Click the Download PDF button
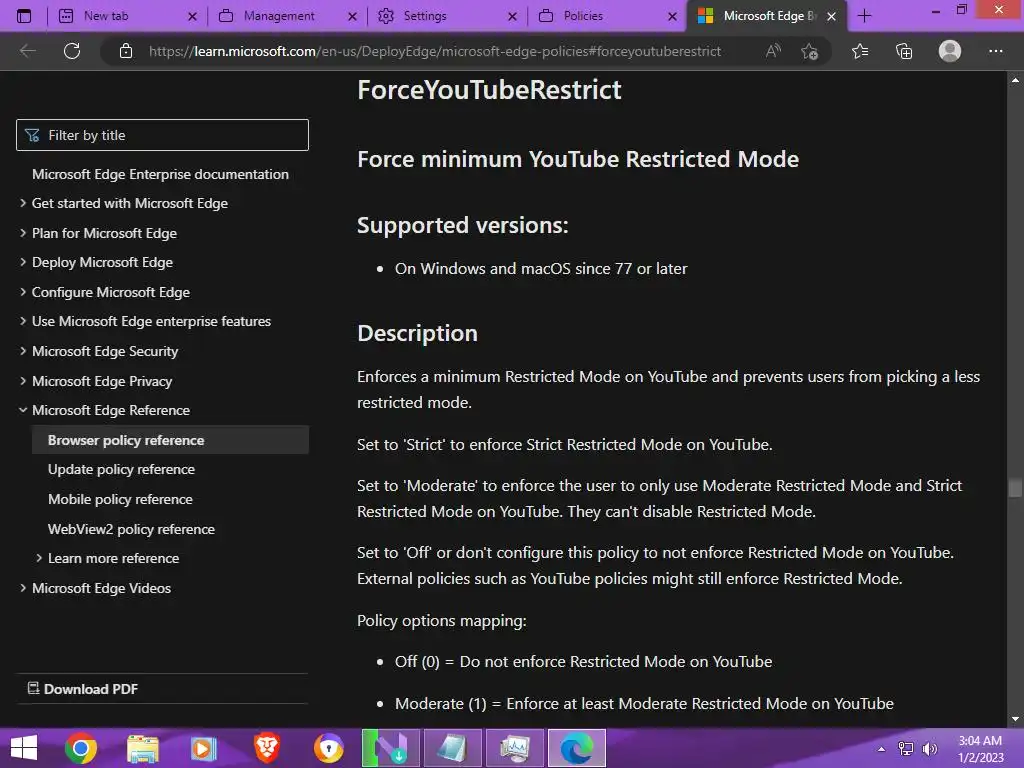 point(83,689)
